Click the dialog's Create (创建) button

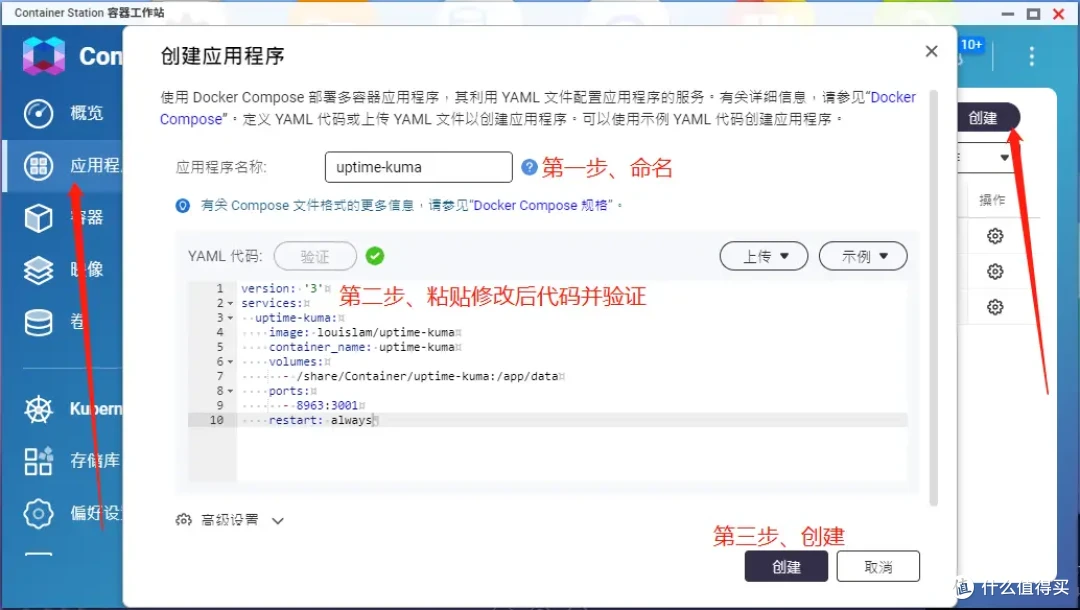pos(786,567)
